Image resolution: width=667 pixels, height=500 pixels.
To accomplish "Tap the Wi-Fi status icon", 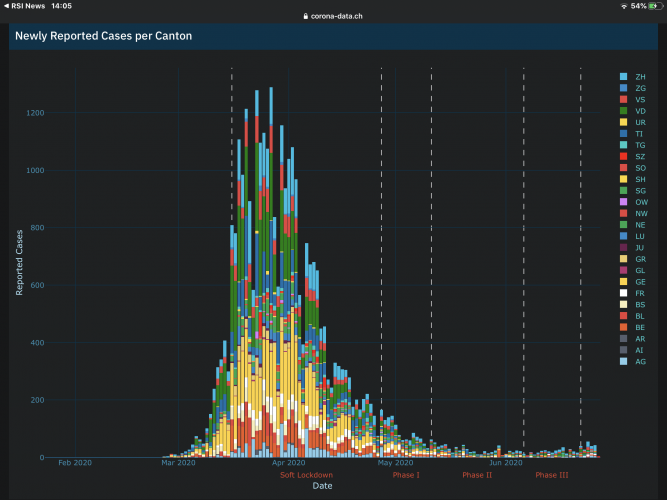I will coord(623,6).
